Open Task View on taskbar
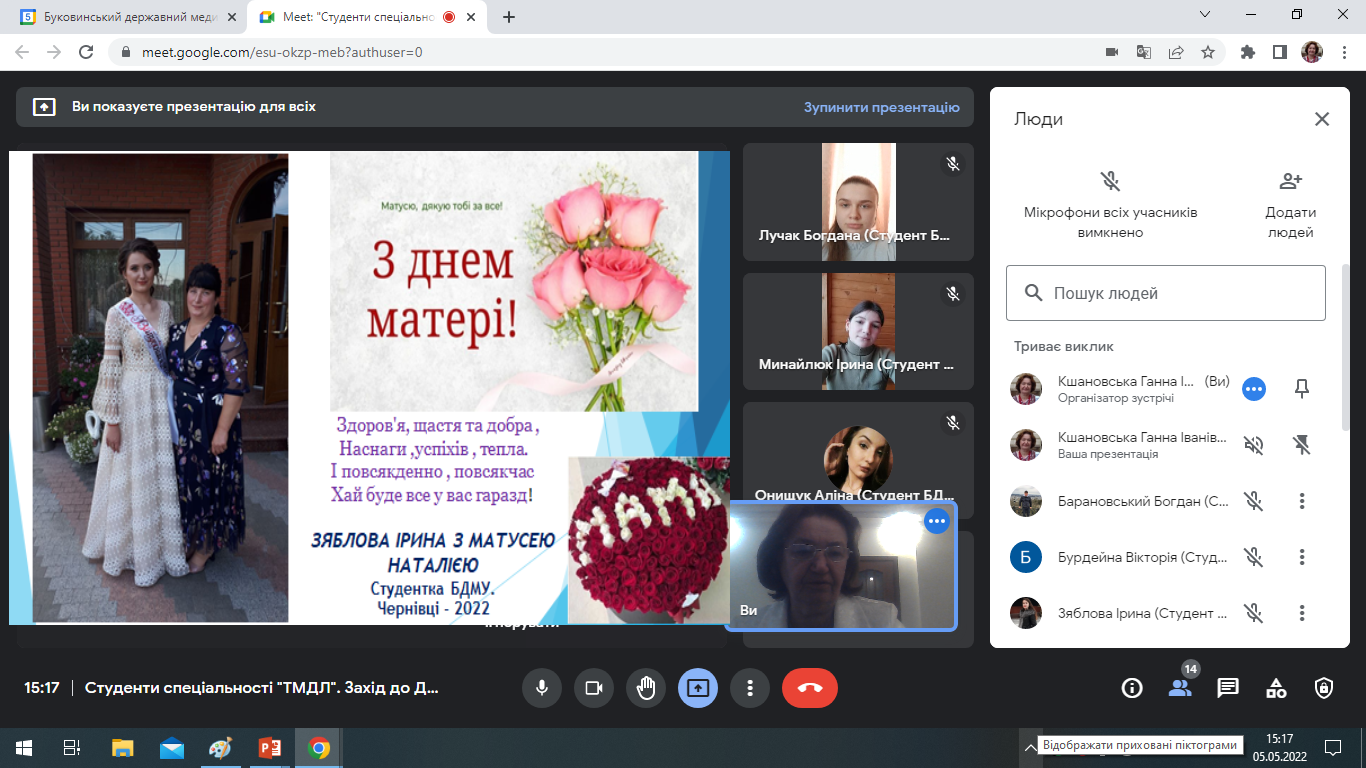The width and height of the screenshot is (1366, 768). click(72, 747)
